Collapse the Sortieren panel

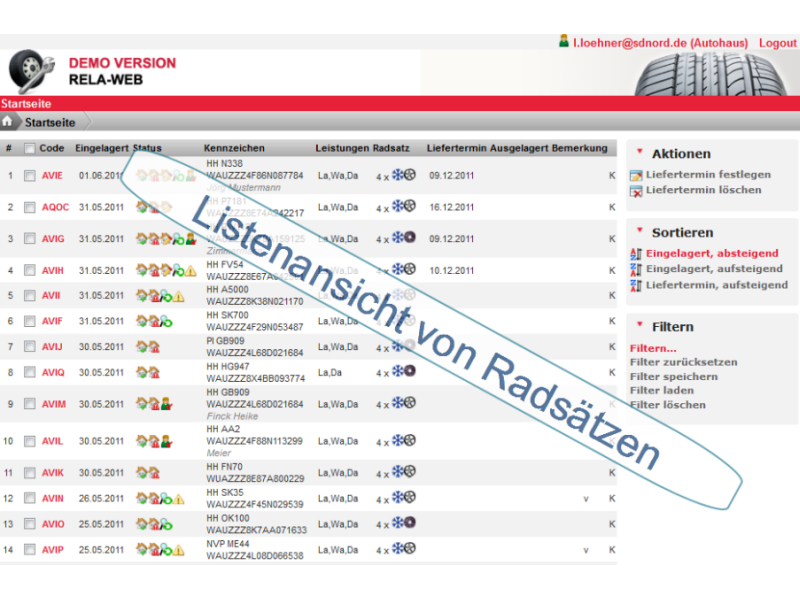pyautogui.click(x=638, y=232)
